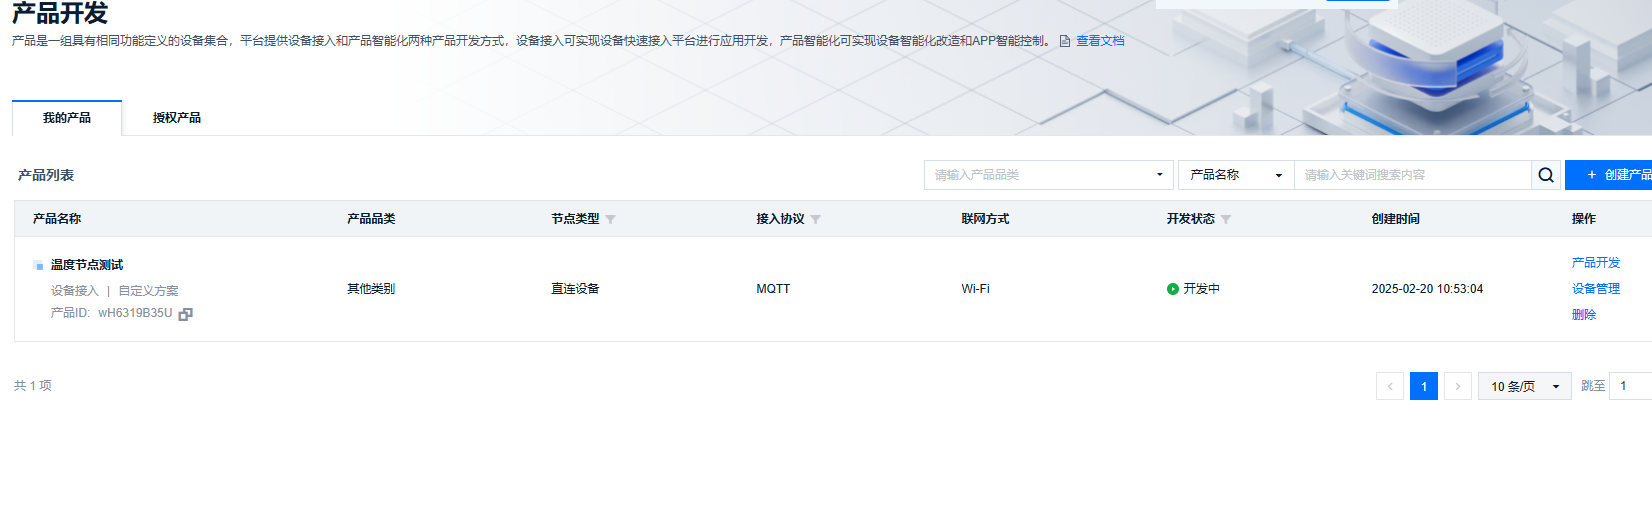This screenshot has height=515, width=1652.
Task: Go to the next page arrow
Action: click(x=1458, y=386)
